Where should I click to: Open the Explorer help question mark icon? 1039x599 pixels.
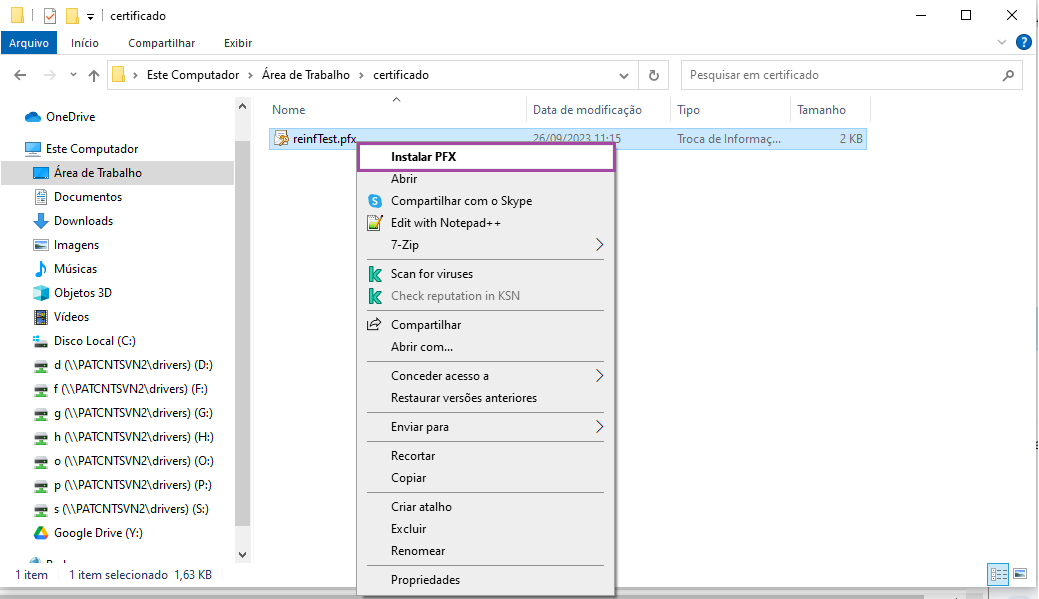[x=1023, y=43]
